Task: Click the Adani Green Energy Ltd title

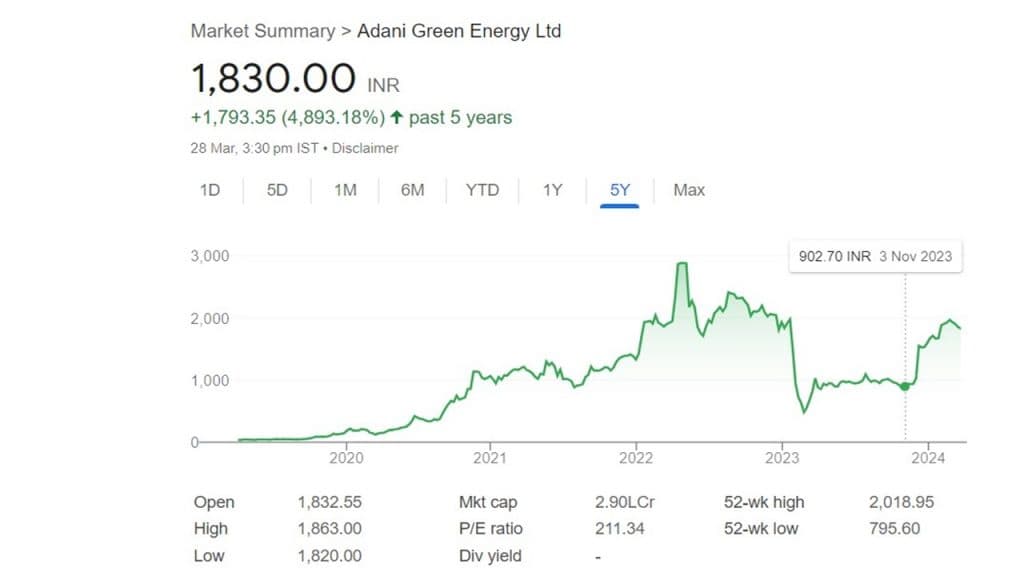Action: 459,31
